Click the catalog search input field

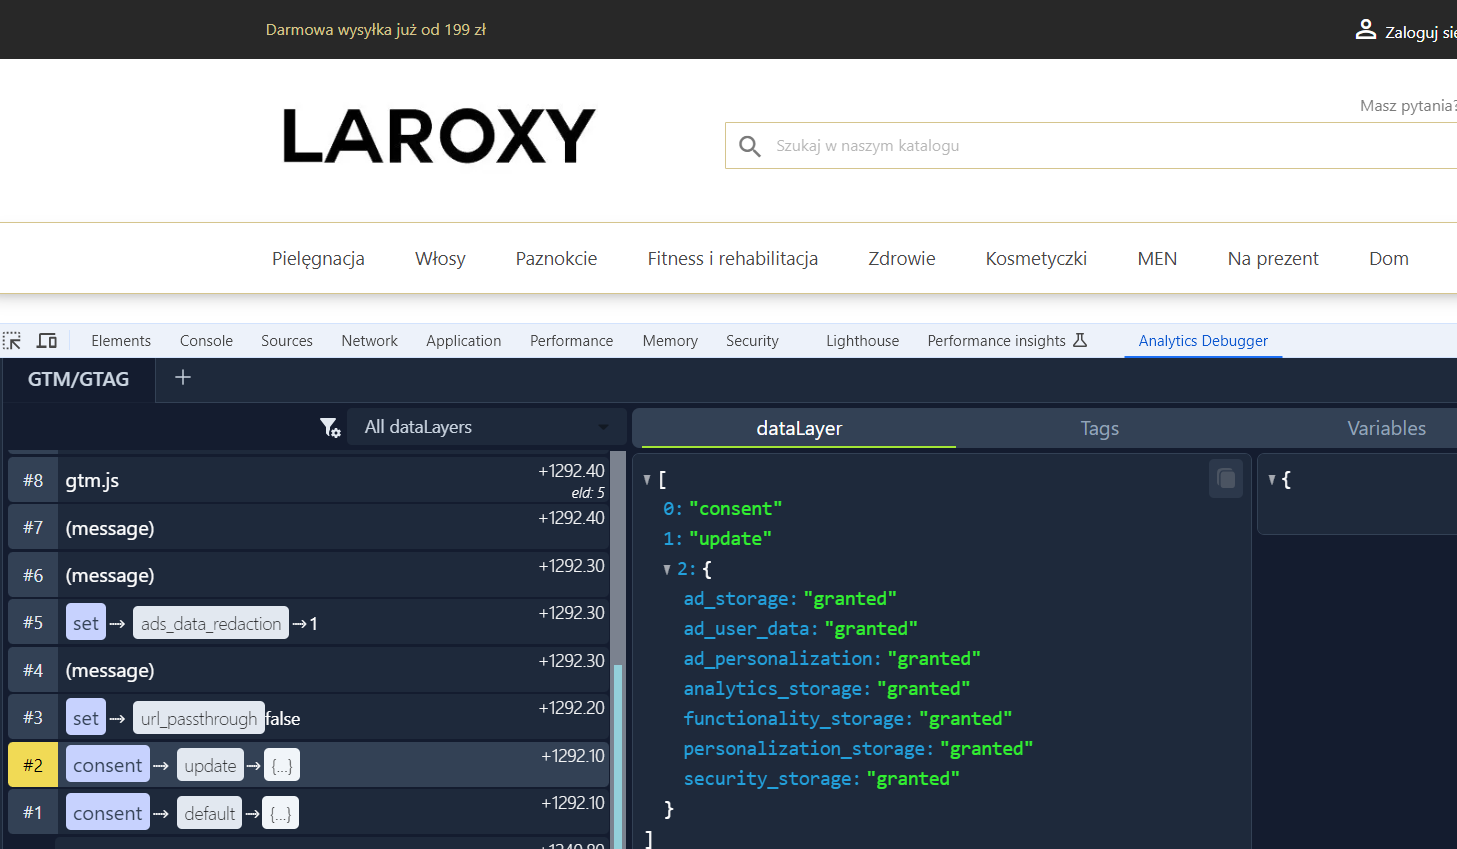pos(1100,146)
